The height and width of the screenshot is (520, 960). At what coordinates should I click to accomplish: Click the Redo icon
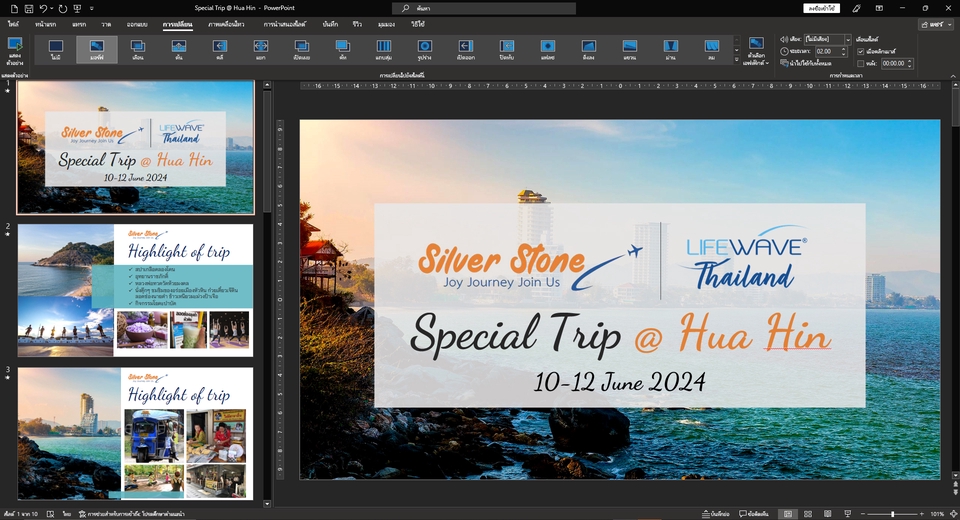(63, 9)
